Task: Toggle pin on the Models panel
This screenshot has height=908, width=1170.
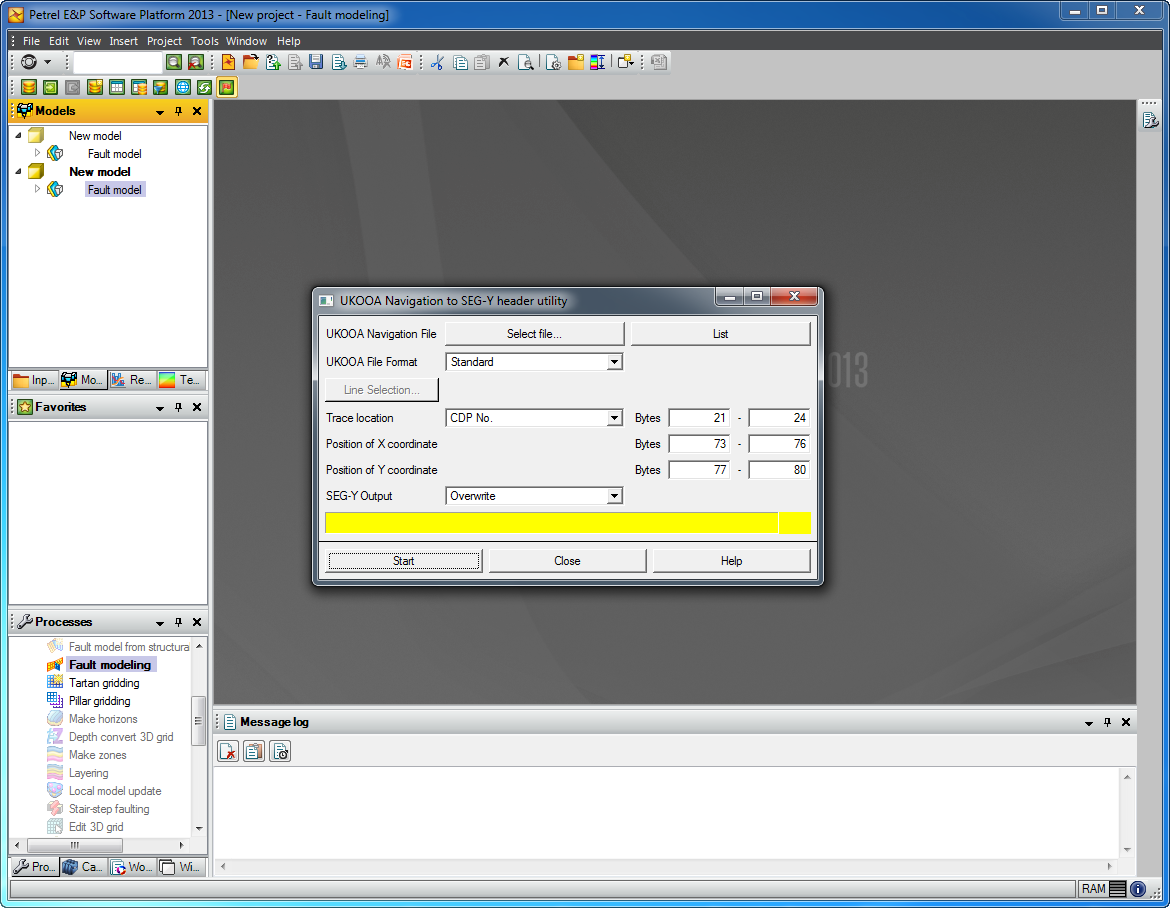Action: (178, 111)
